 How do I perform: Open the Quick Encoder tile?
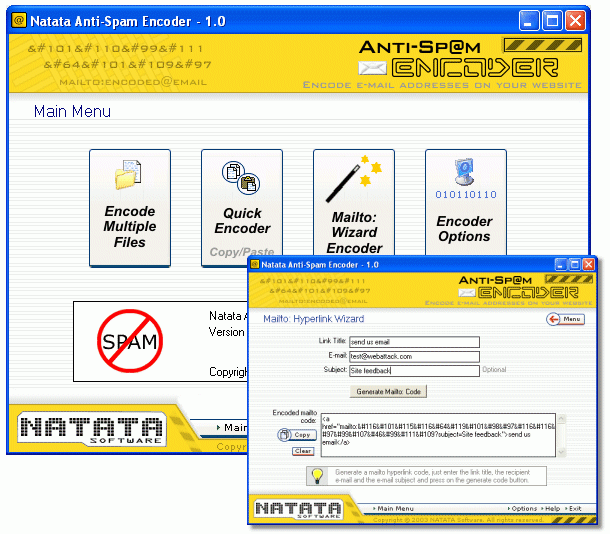pyautogui.click(x=242, y=208)
